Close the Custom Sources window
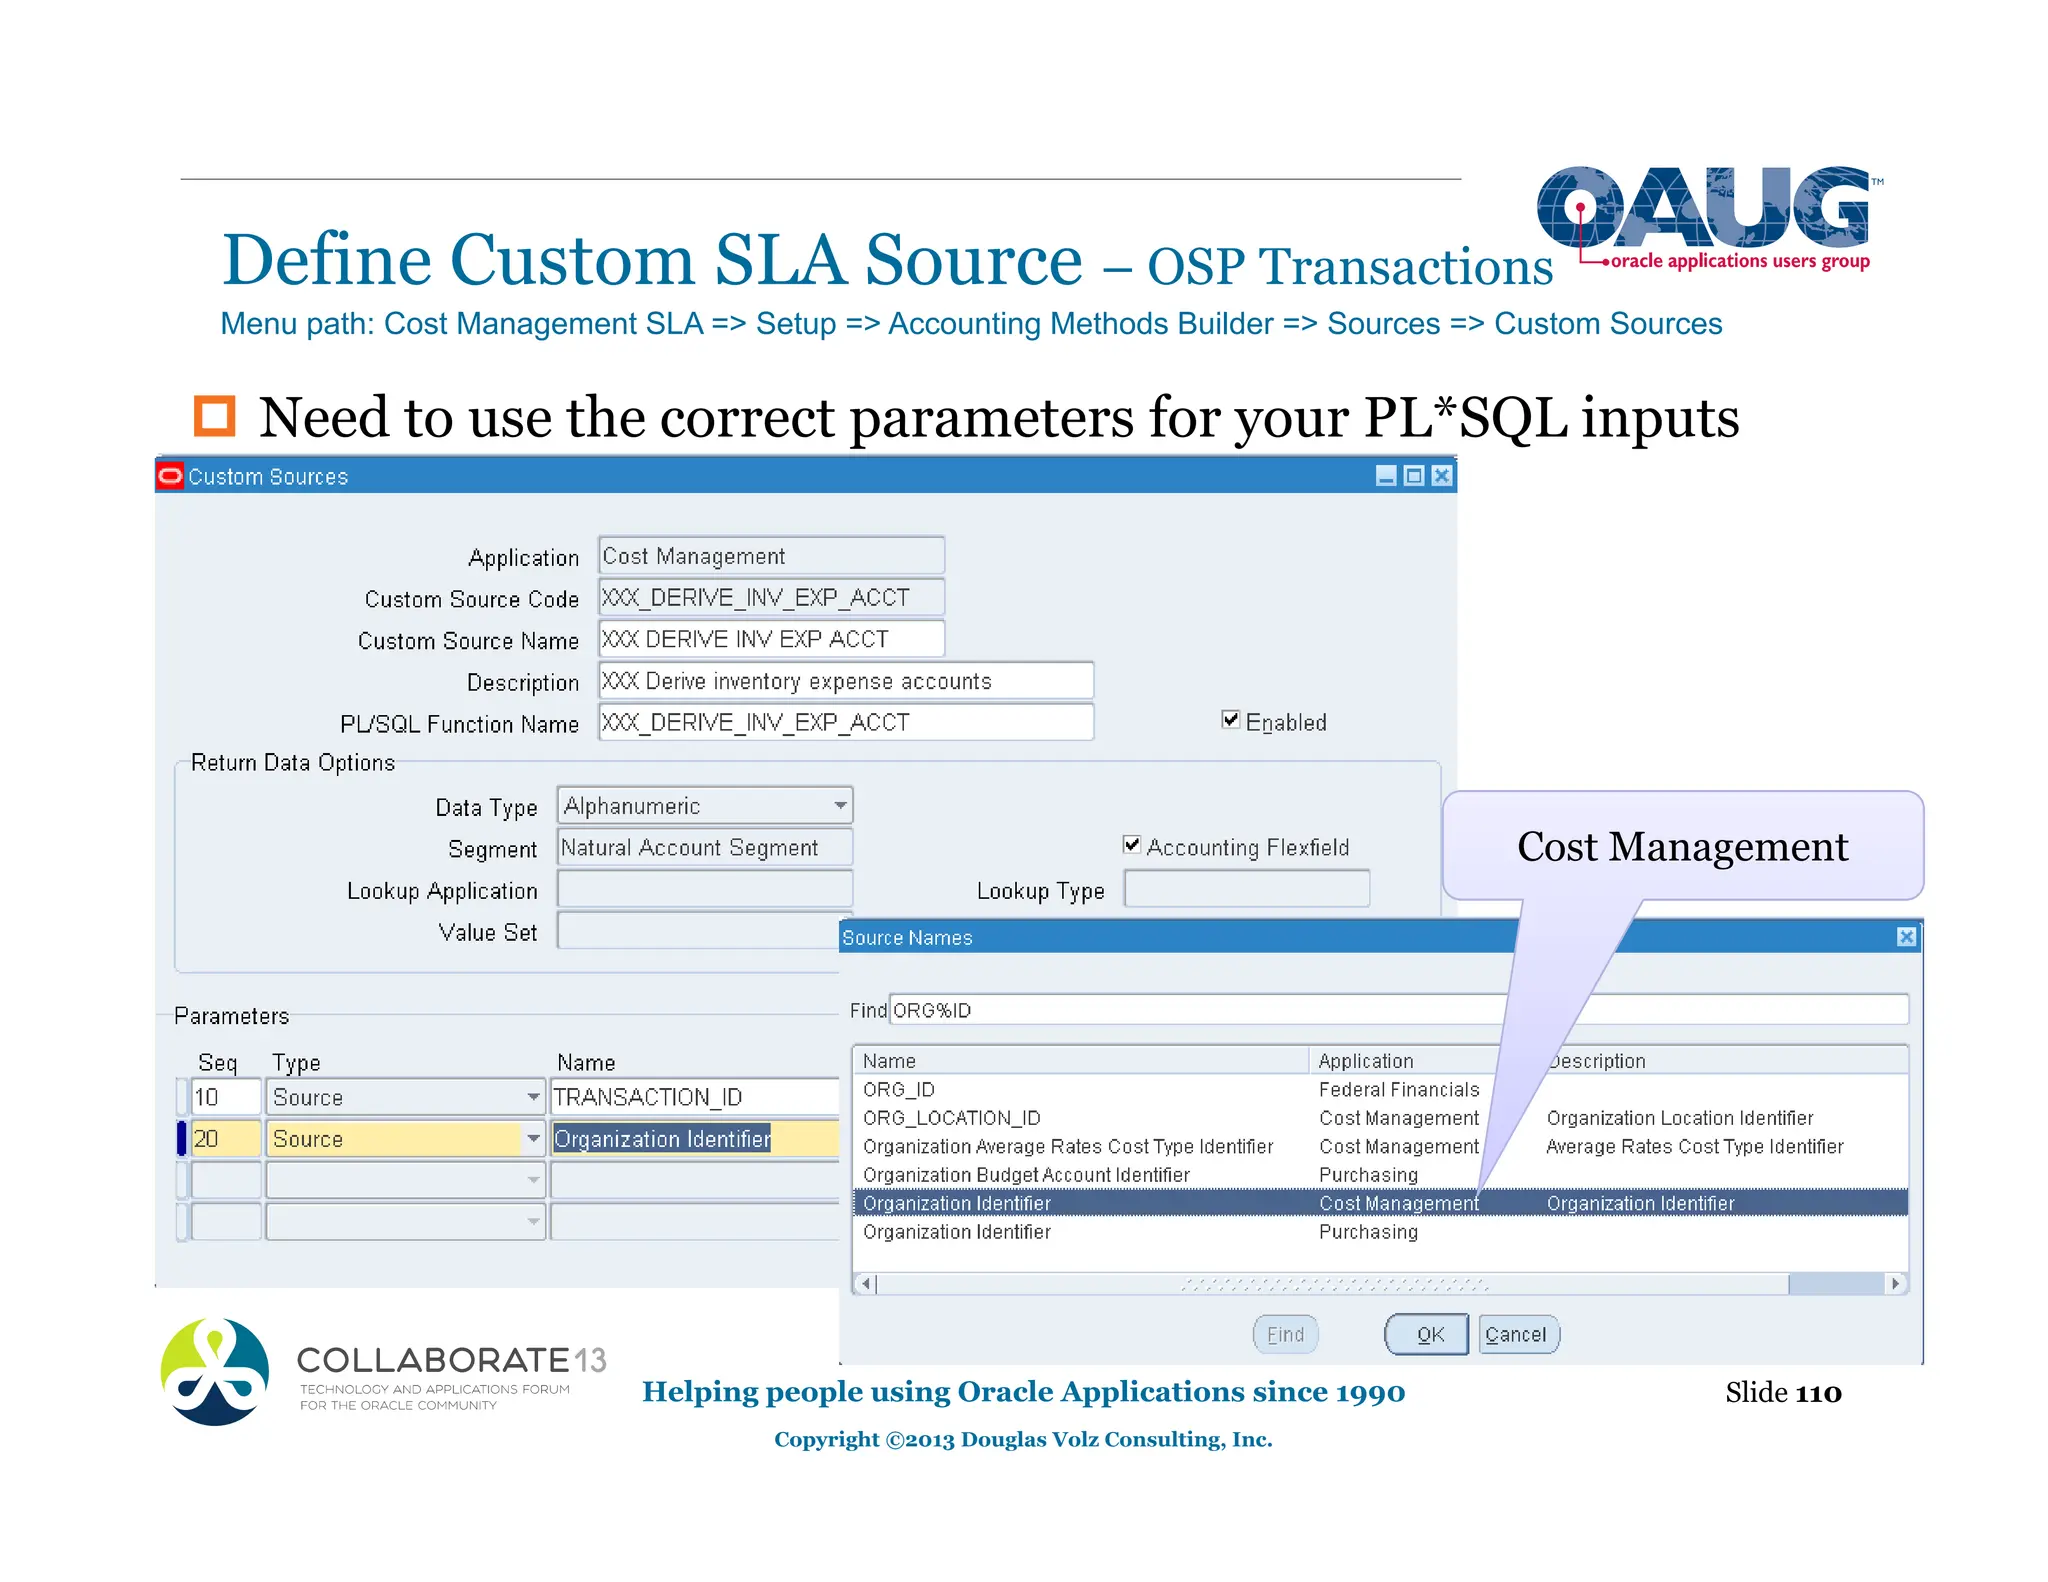 click(1441, 476)
